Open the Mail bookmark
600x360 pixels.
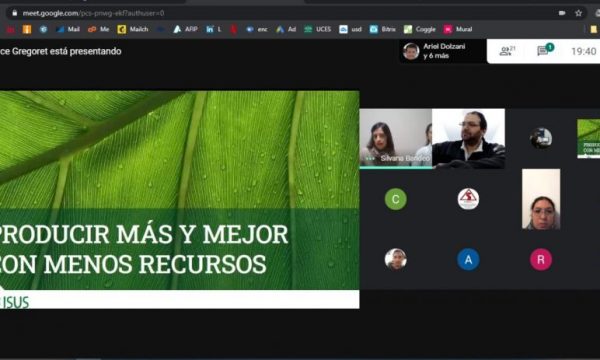coord(68,29)
